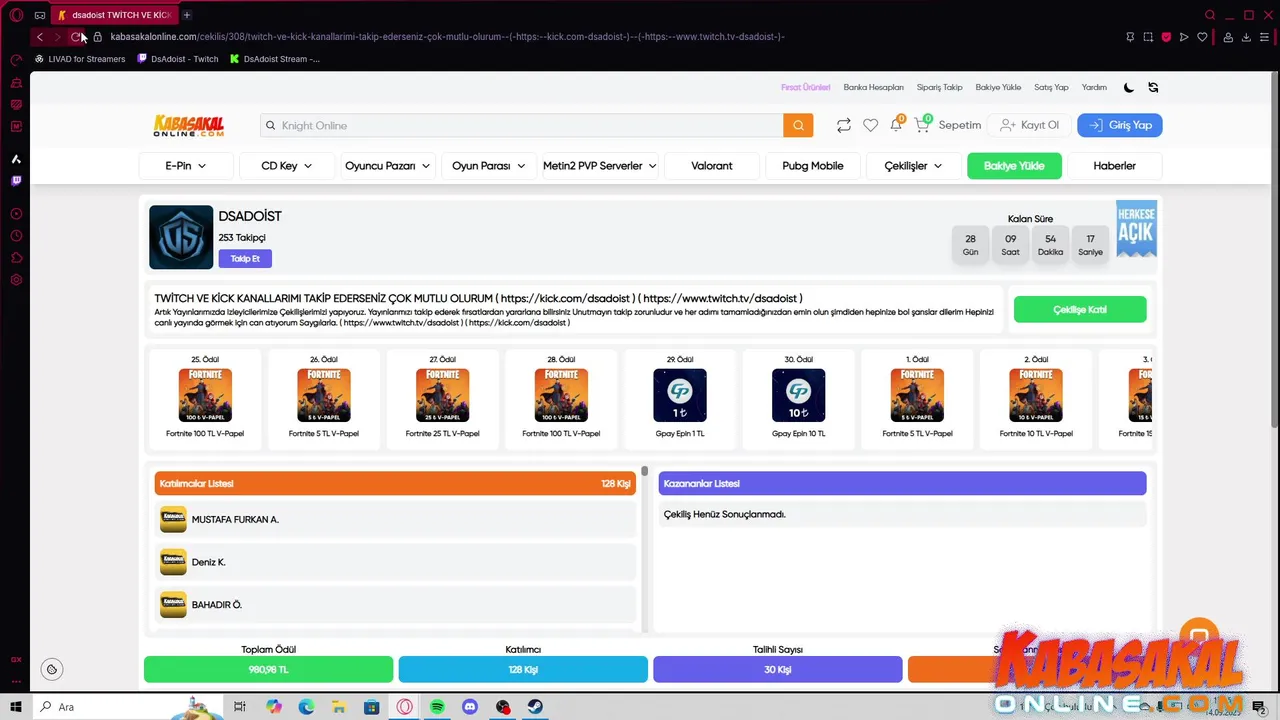Join the giveaway with Çekilişe Katıl

[x=1080, y=310]
